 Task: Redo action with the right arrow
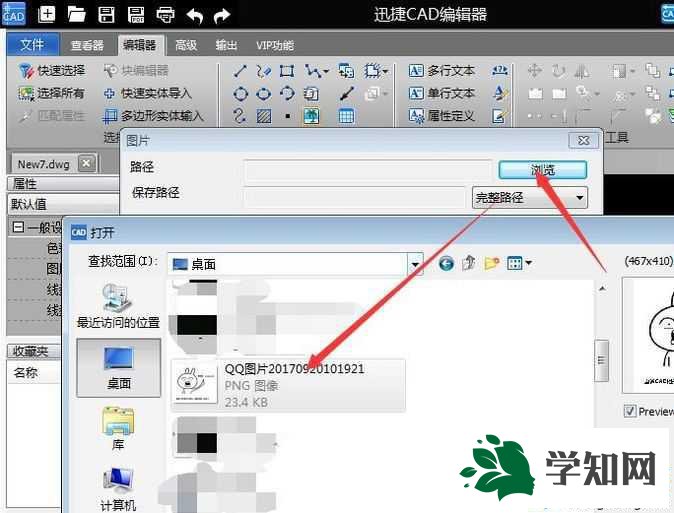point(222,16)
